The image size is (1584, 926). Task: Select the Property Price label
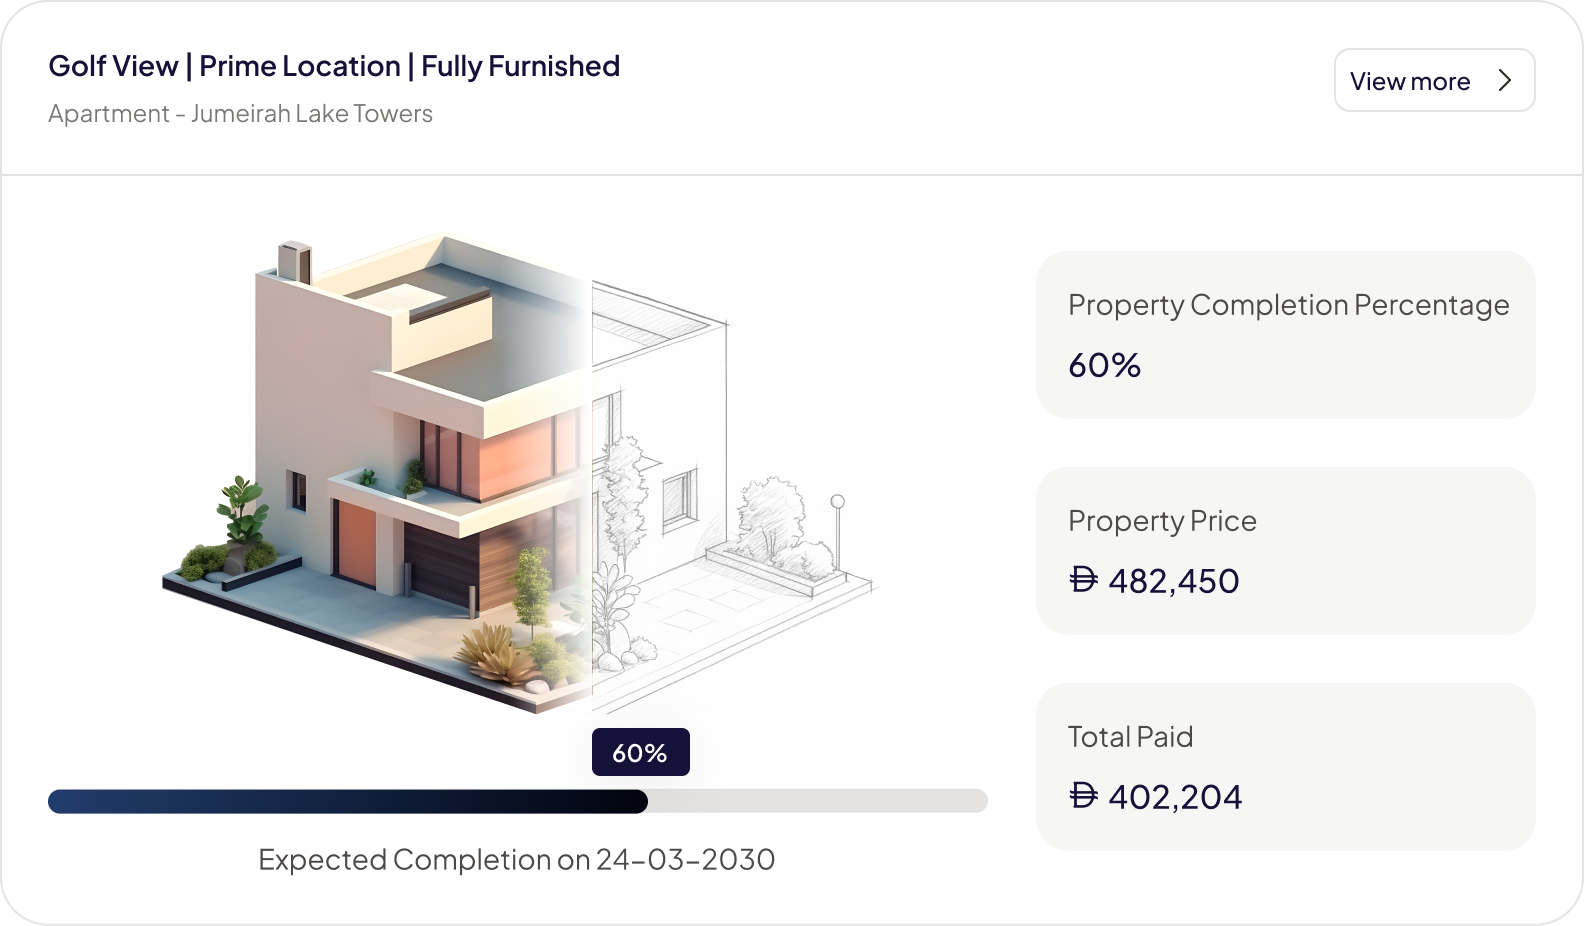1162,521
